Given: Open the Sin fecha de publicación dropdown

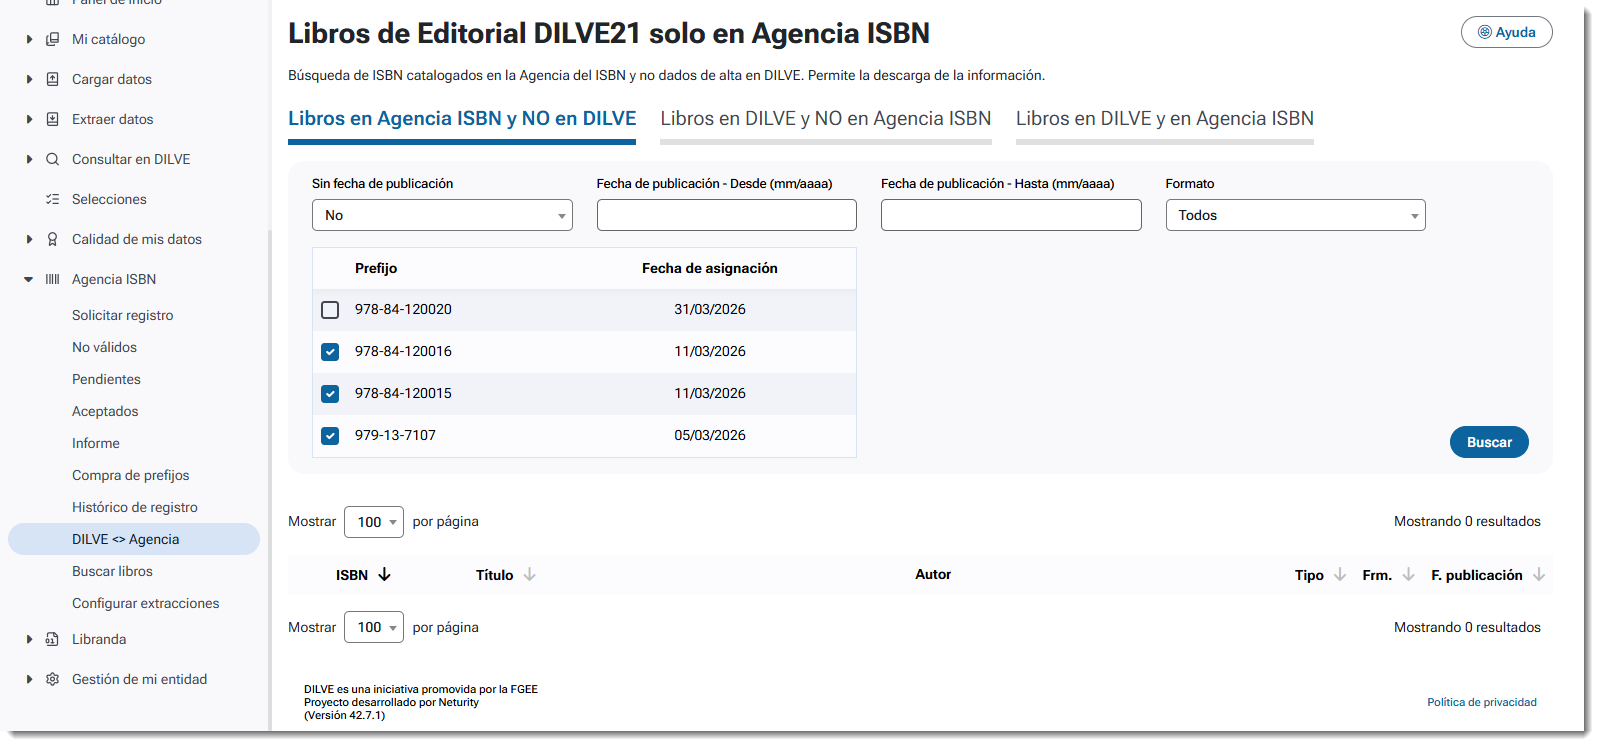Looking at the screenshot, I should (x=442, y=215).
